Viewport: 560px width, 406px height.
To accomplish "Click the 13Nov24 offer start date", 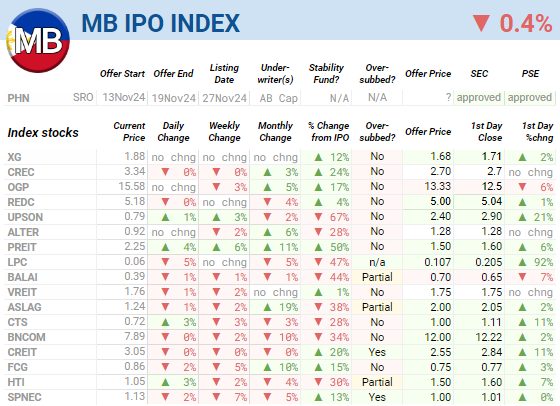I will (124, 97).
